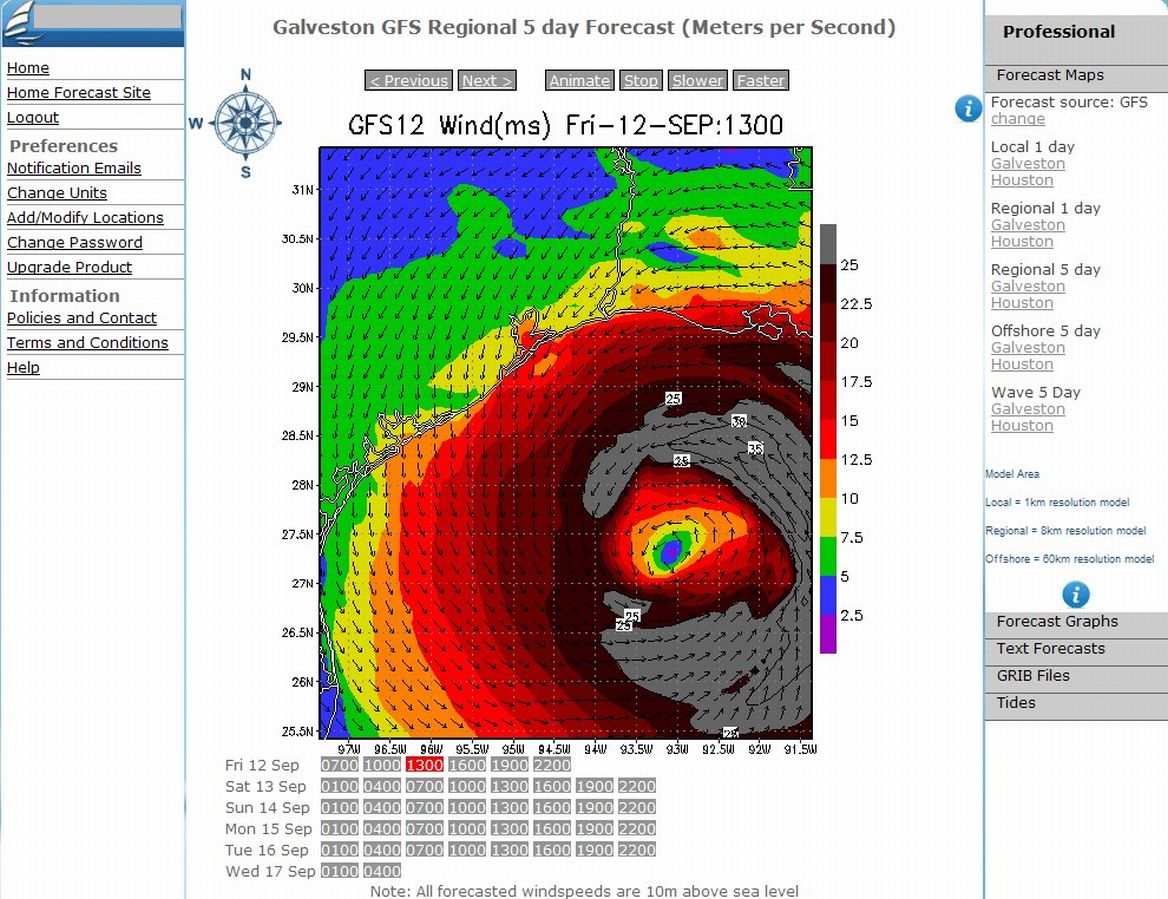Screen dimensions: 1168x899
Task: Start the Animate playback
Action: click(580, 80)
